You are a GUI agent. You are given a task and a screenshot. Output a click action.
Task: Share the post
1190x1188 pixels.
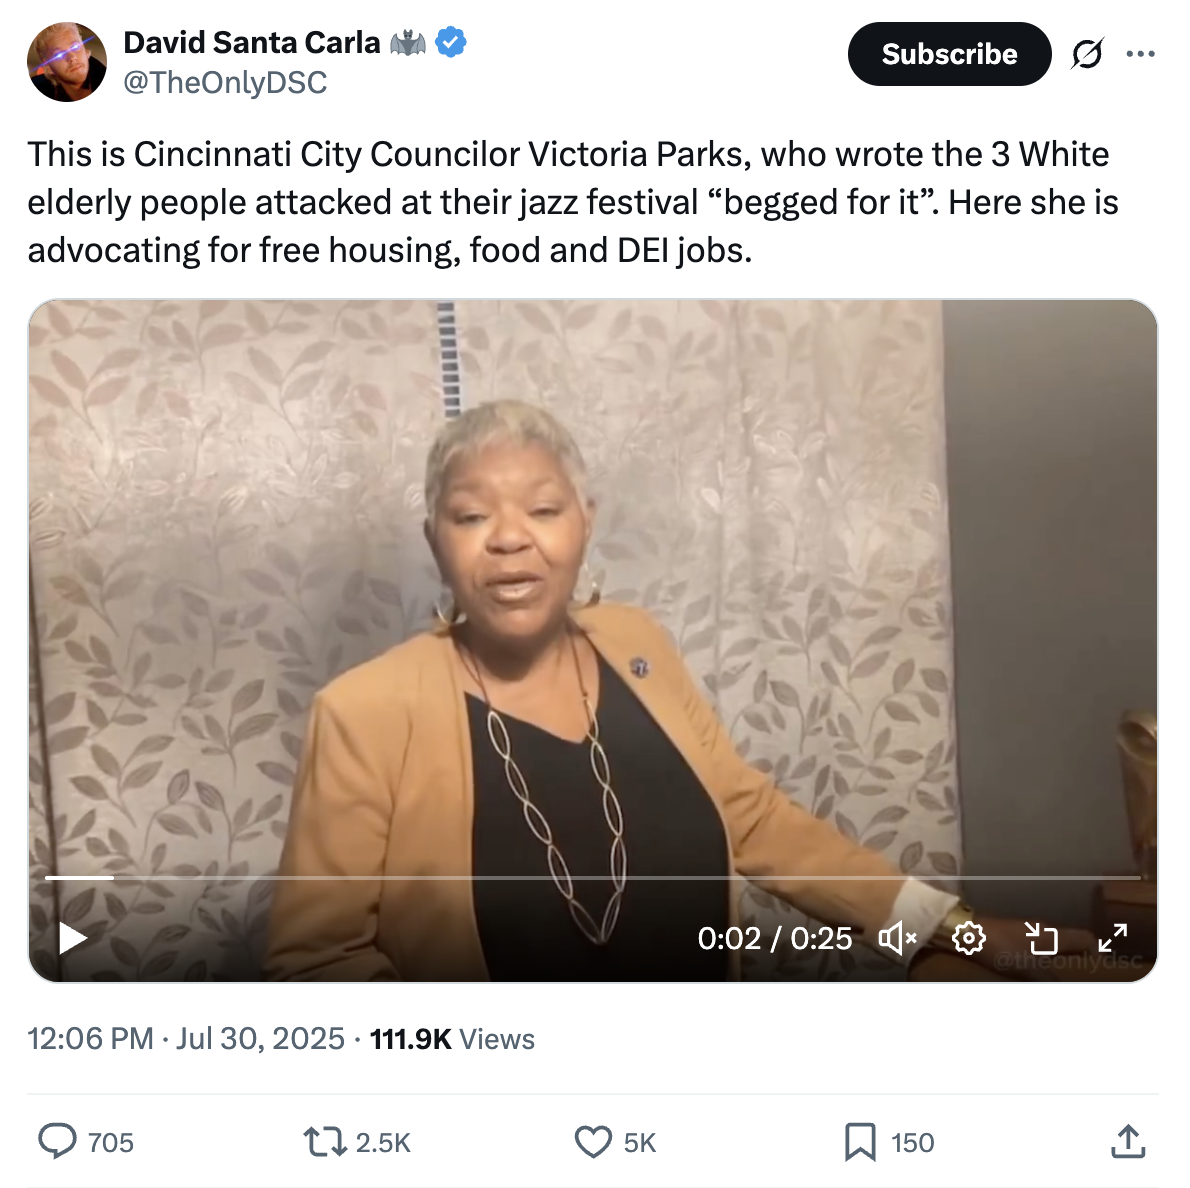[x=1128, y=1141]
